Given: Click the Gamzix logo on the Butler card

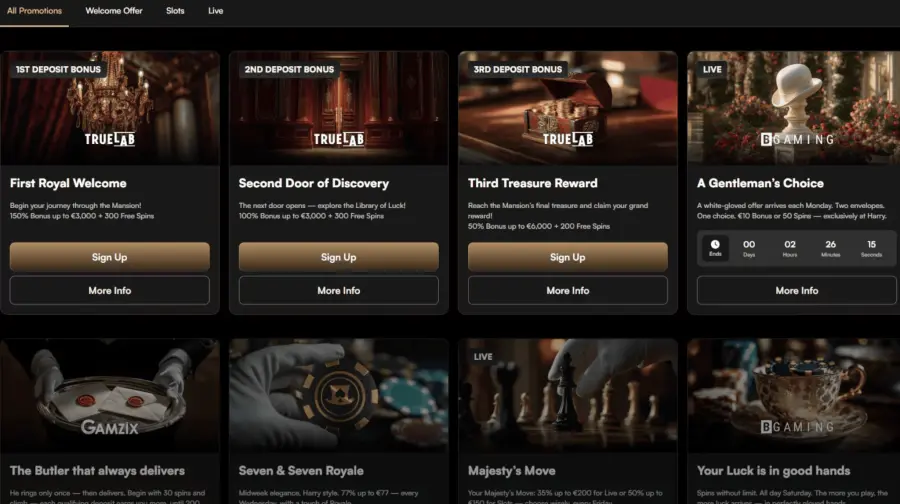Looking at the screenshot, I should click(x=110, y=427).
